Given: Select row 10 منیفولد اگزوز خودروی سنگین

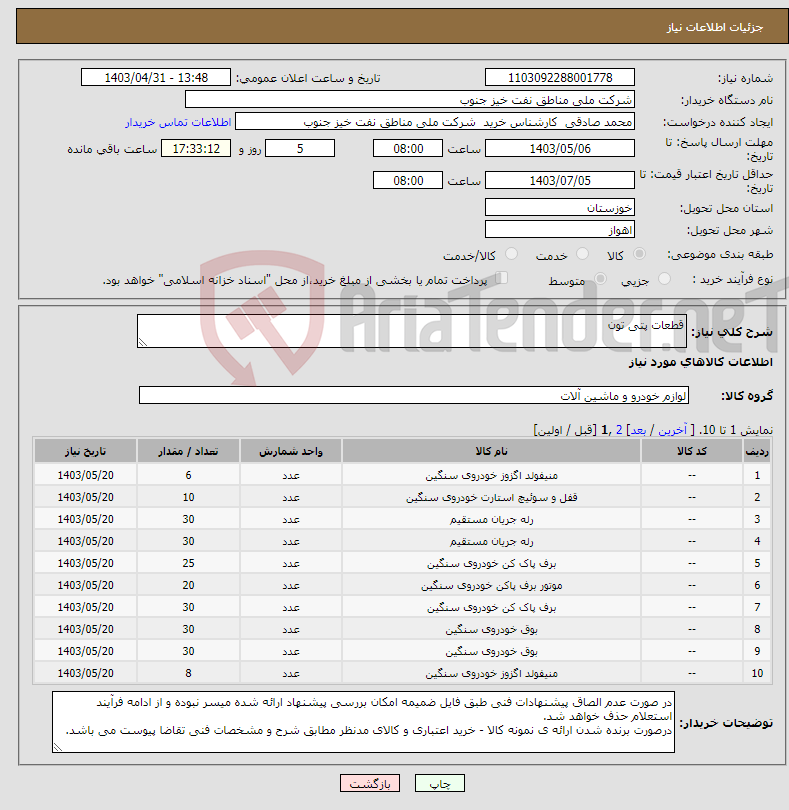Looking at the screenshot, I should click(x=491, y=673).
